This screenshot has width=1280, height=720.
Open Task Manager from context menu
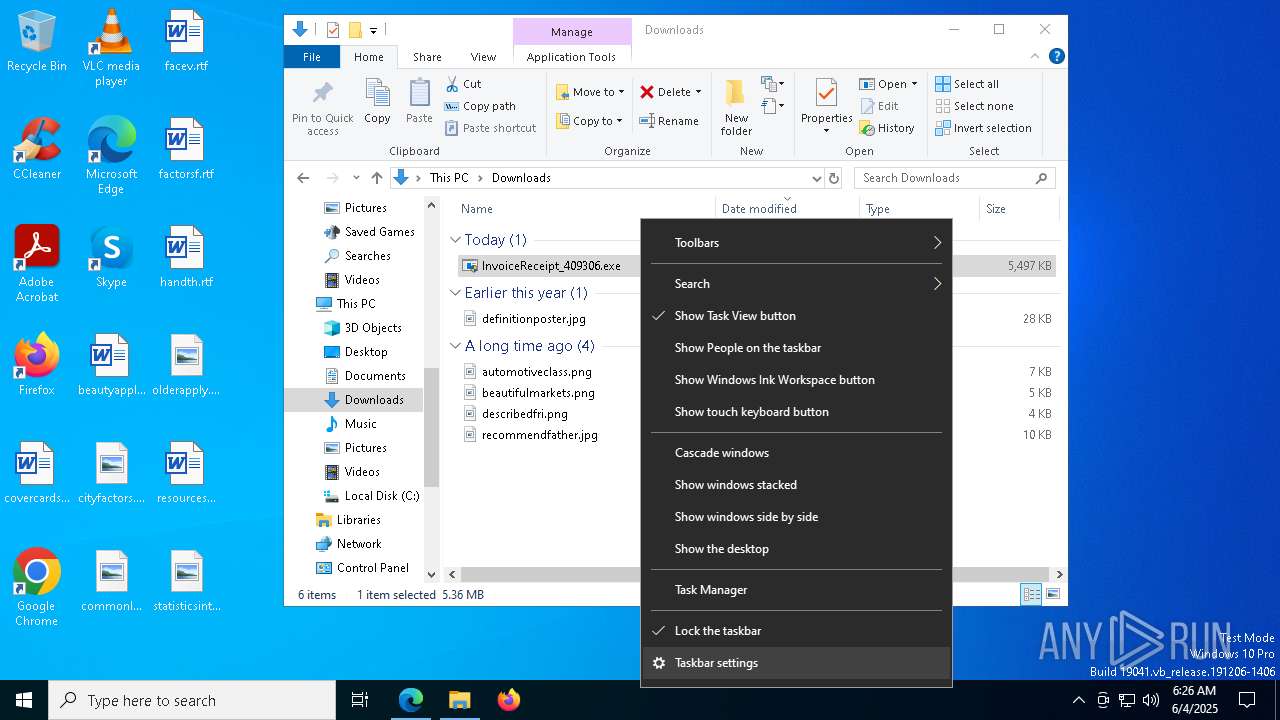point(796,590)
